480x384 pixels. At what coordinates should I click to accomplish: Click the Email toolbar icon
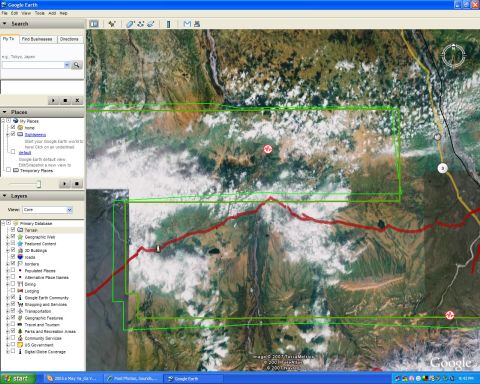click(x=187, y=24)
